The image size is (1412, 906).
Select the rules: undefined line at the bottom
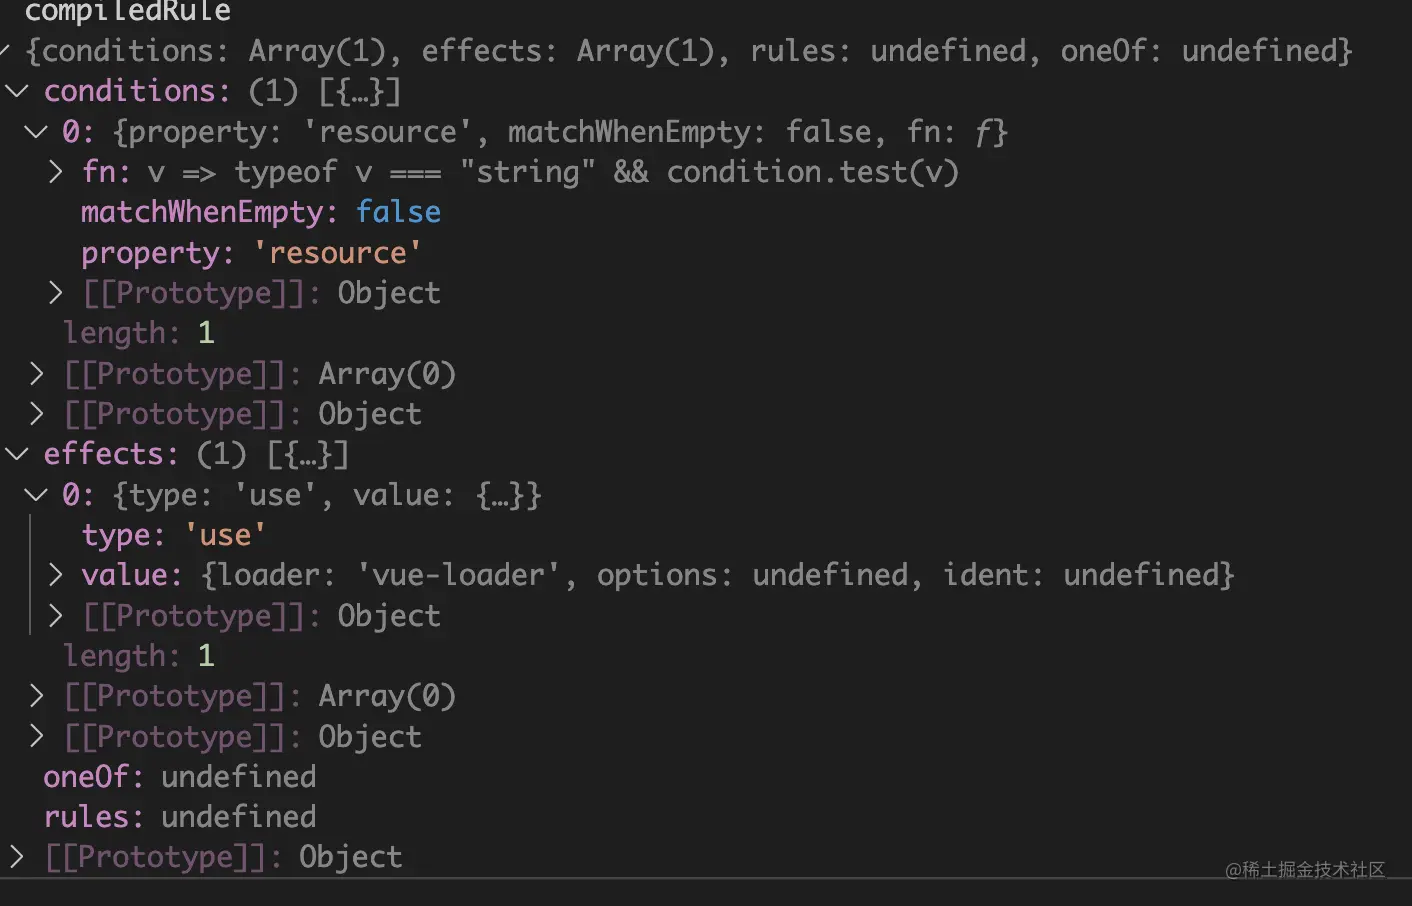tap(179, 817)
